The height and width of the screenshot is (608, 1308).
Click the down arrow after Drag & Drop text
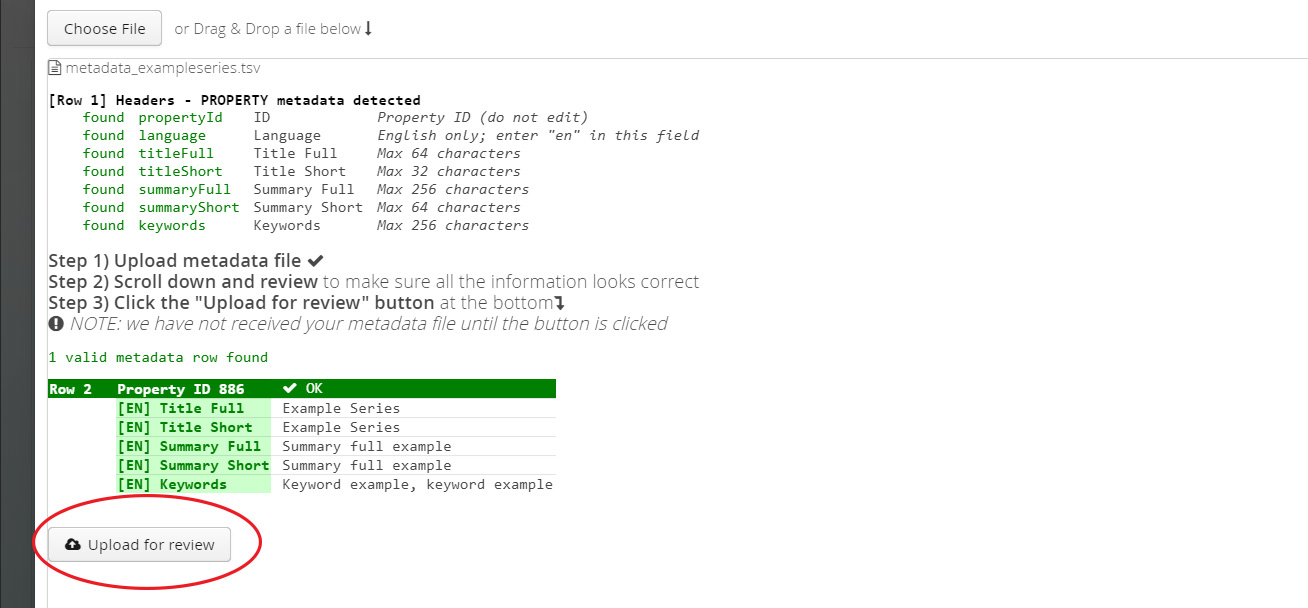[368, 29]
